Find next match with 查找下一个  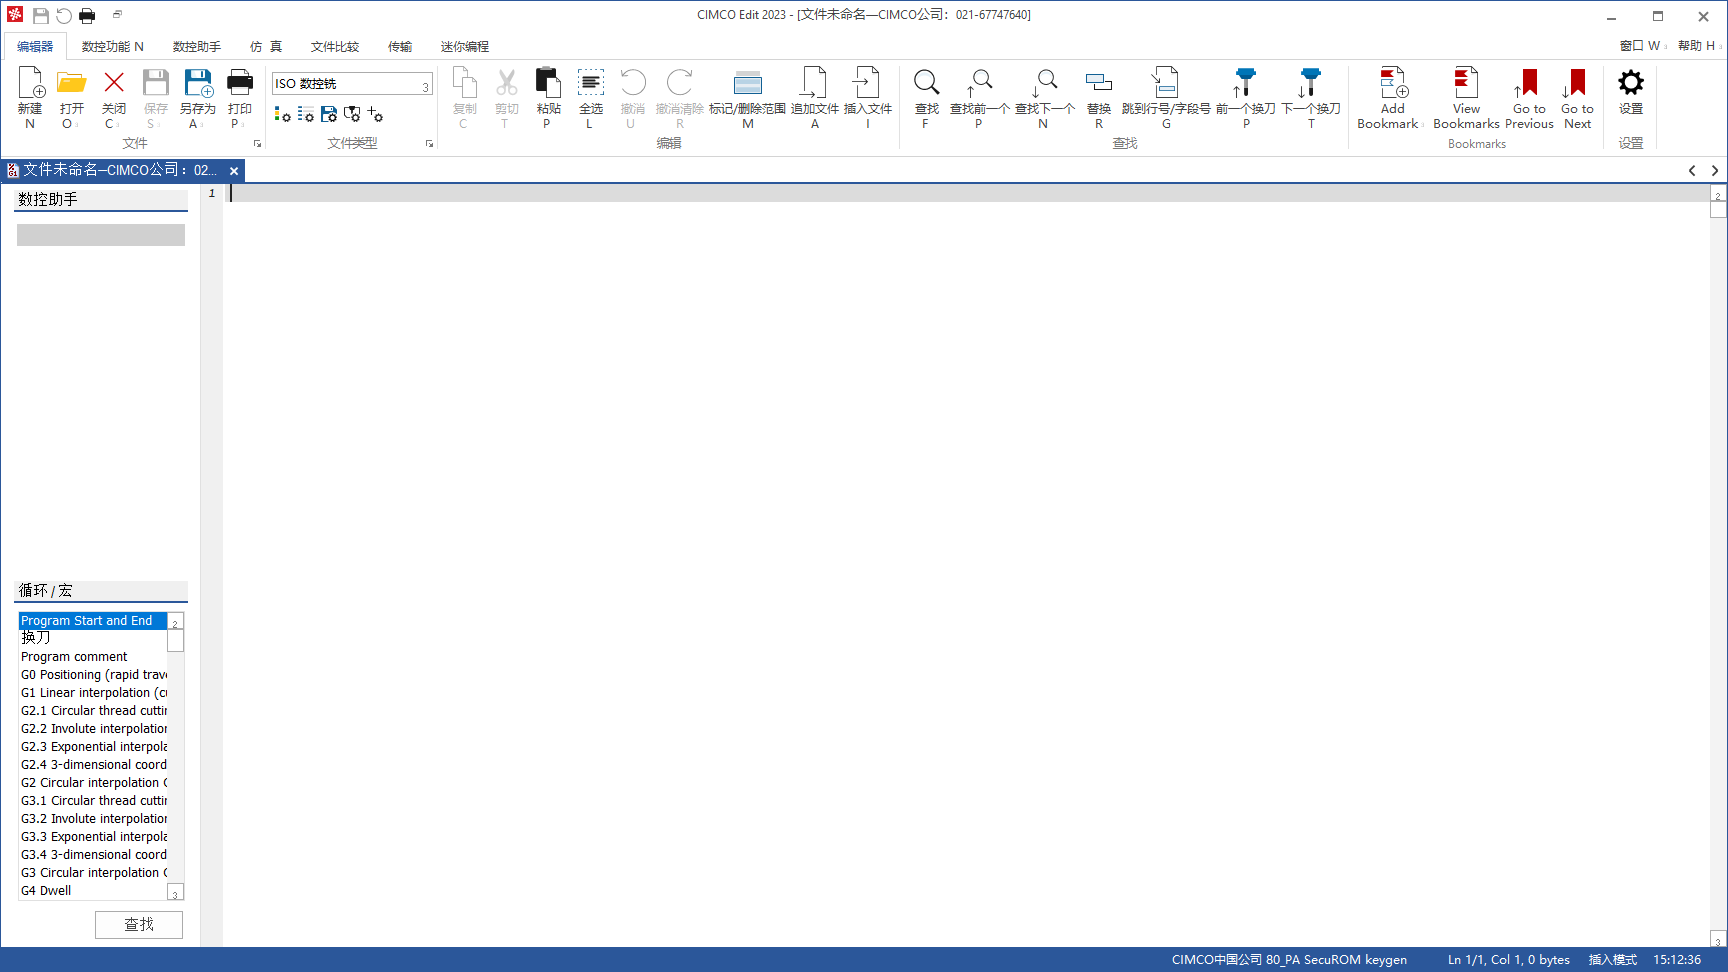[1044, 97]
